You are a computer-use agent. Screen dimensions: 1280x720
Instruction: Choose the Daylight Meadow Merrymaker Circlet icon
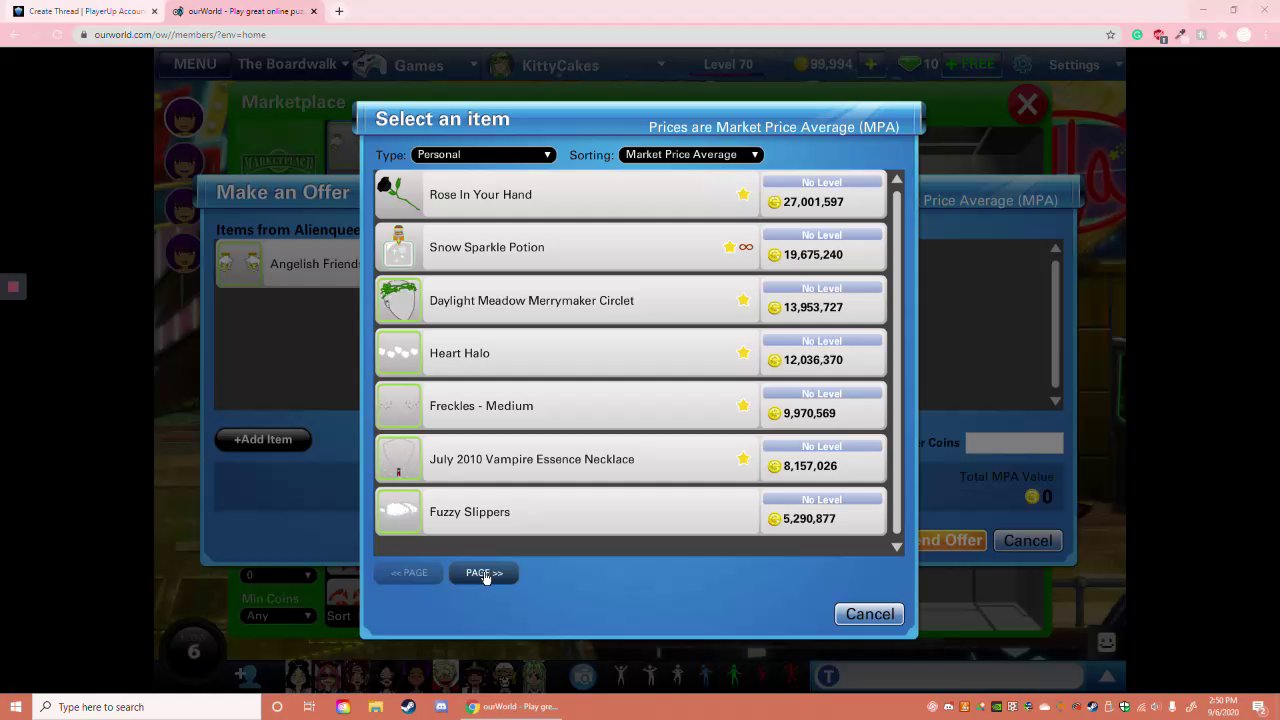[399, 300]
